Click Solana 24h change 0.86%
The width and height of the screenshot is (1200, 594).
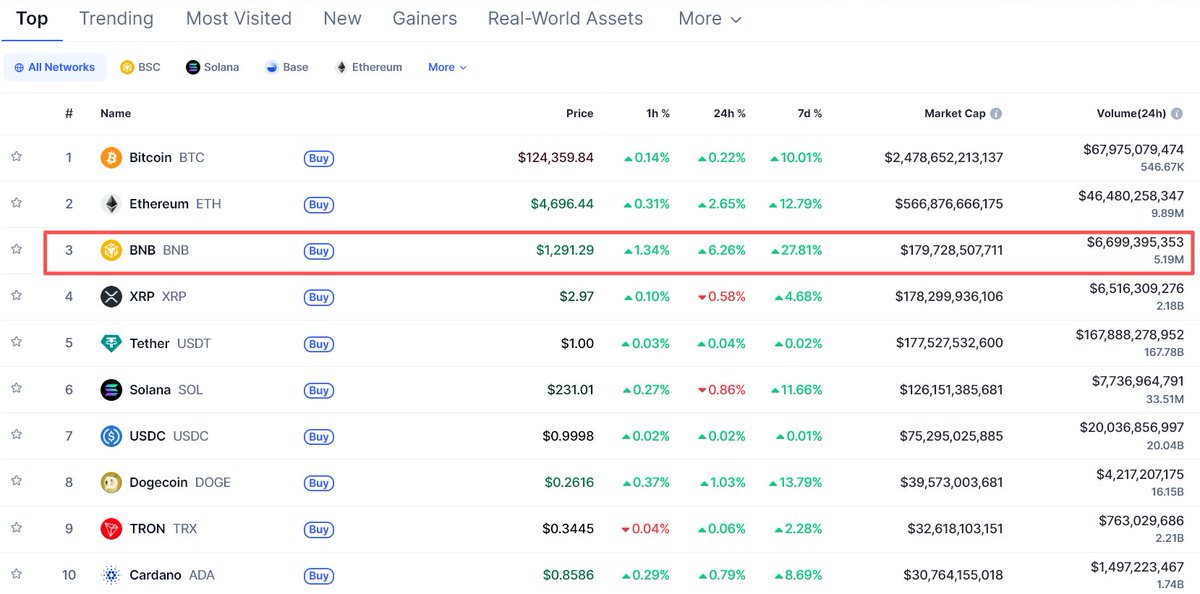coord(722,390)
